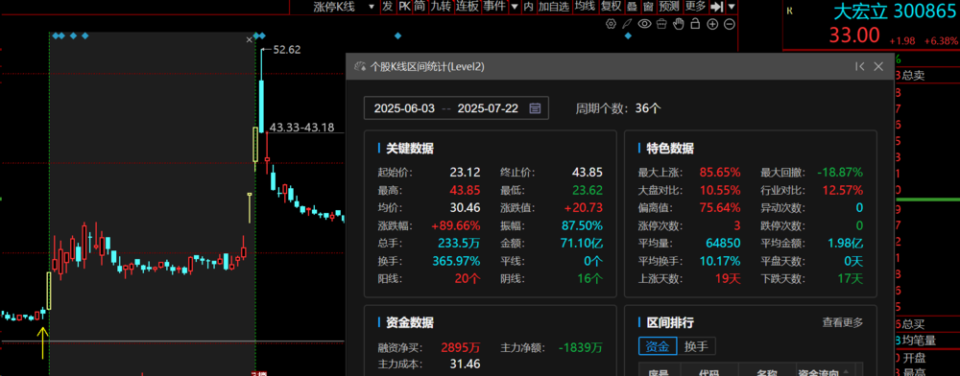Click the calendar icon in date range field
The height and width of the screenshot is (376, 960).
tap(534, 108)
